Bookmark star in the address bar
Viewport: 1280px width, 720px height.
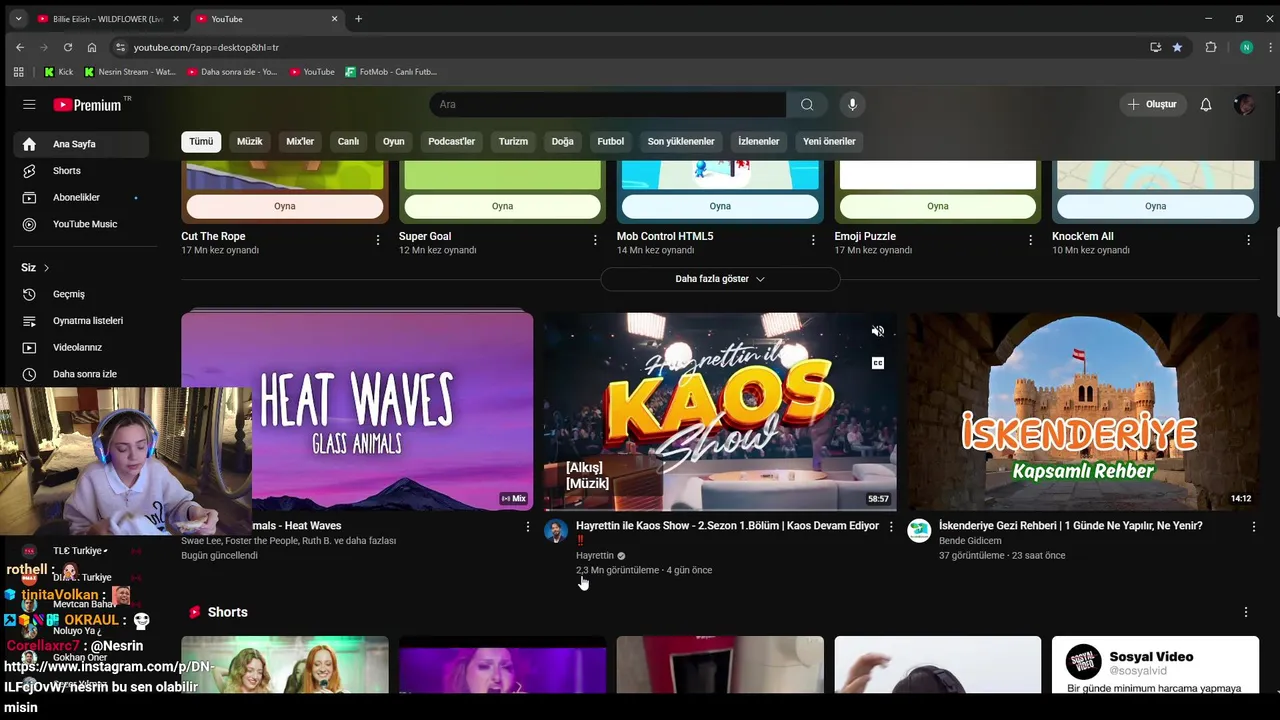[x=1177, y=47]
